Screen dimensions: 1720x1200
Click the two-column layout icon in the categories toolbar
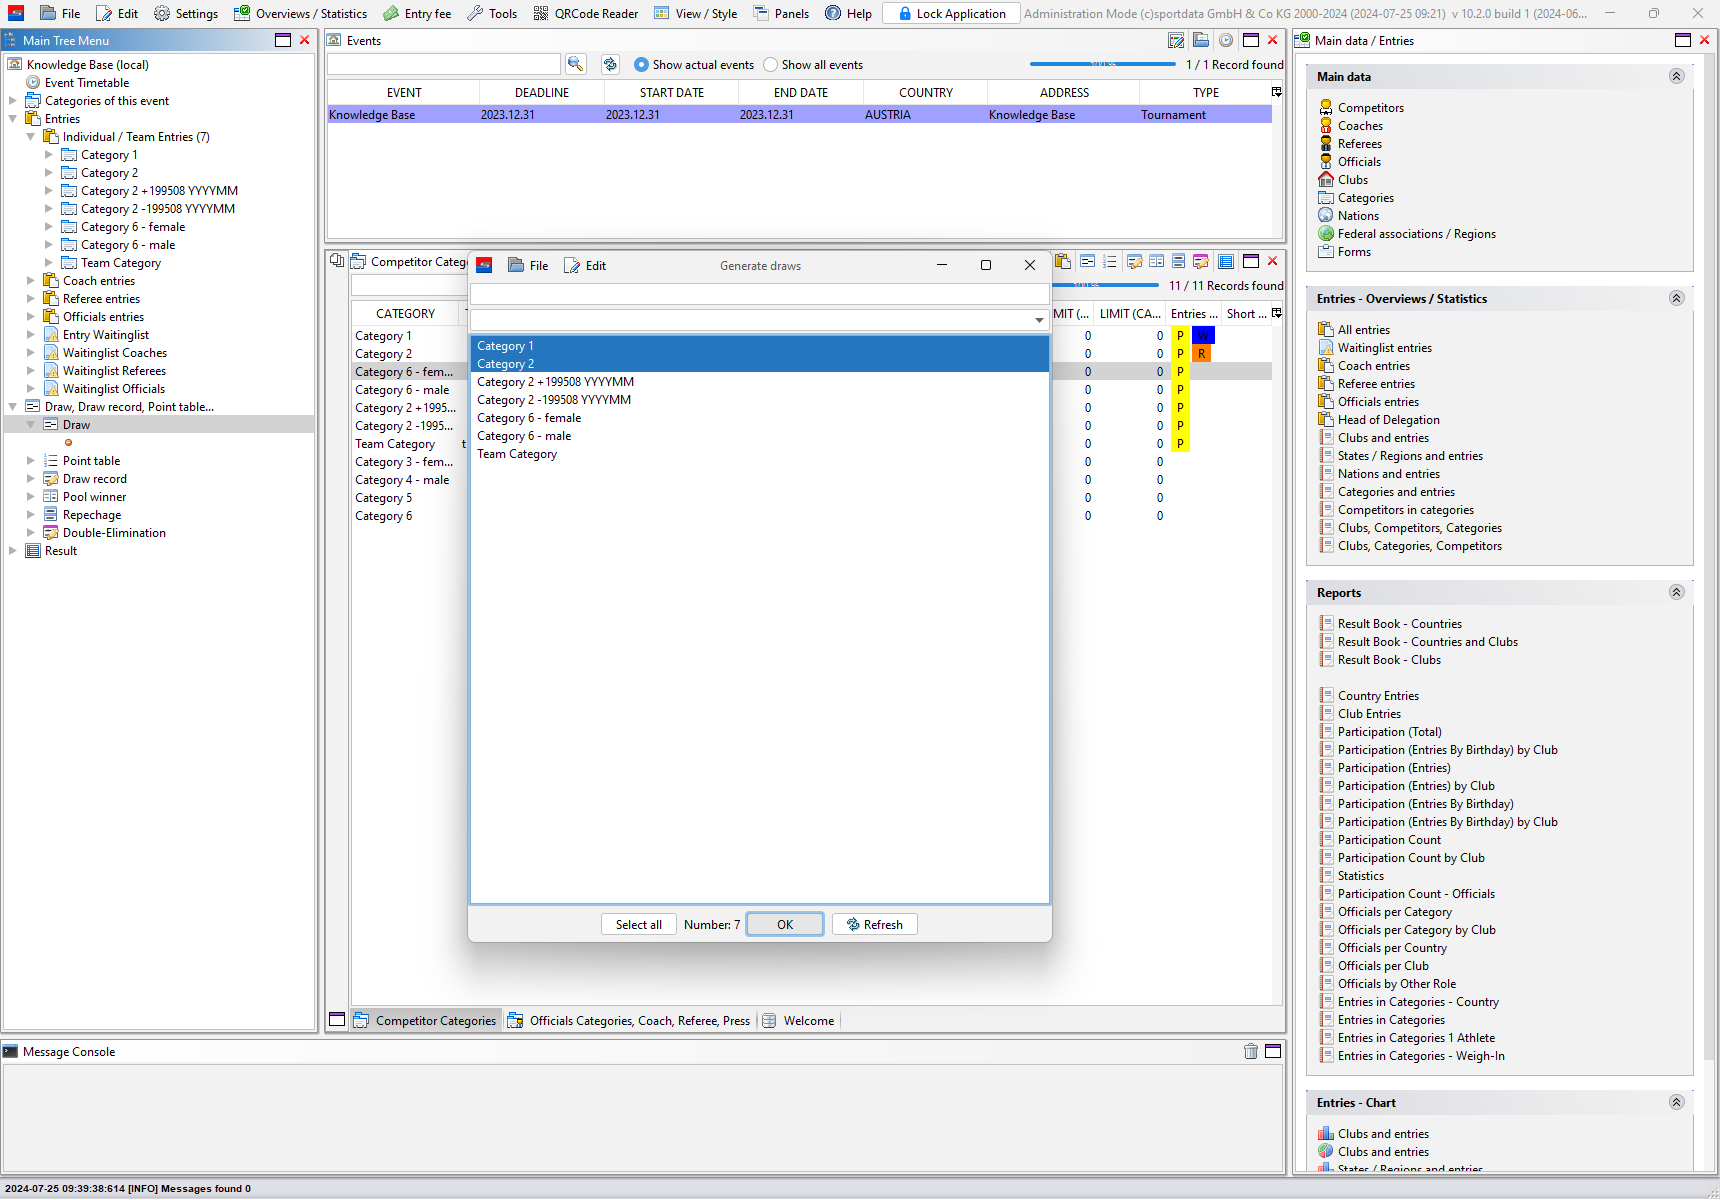tap(1156, 261)
